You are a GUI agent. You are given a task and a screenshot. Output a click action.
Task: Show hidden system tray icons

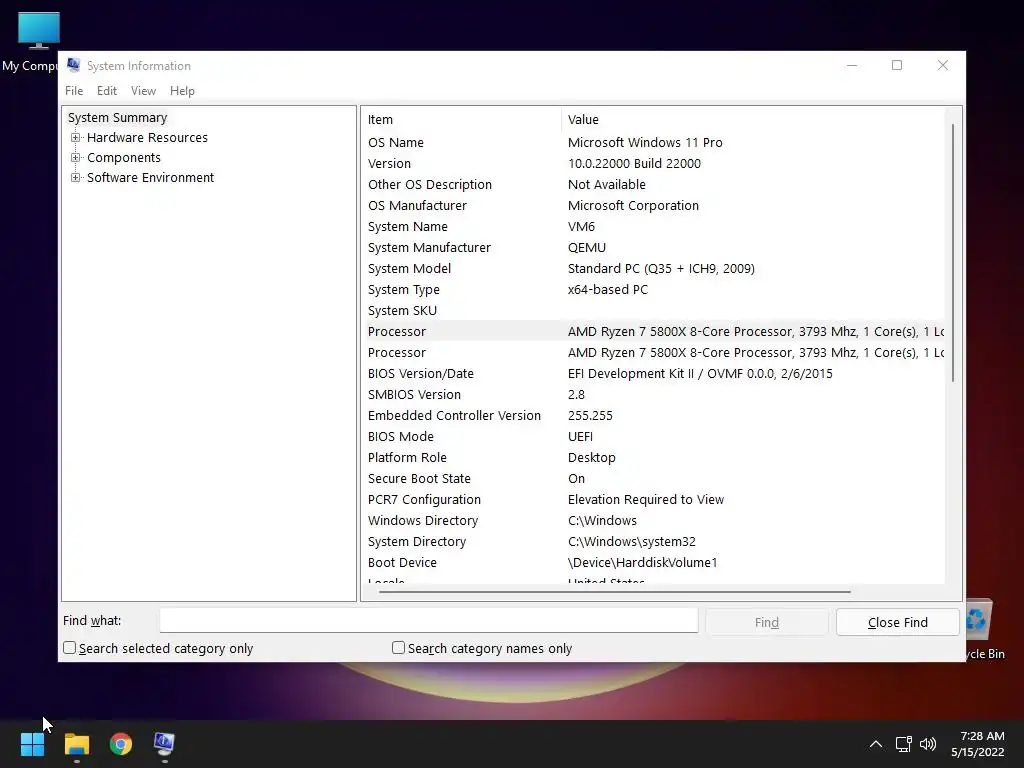(876, 744)
